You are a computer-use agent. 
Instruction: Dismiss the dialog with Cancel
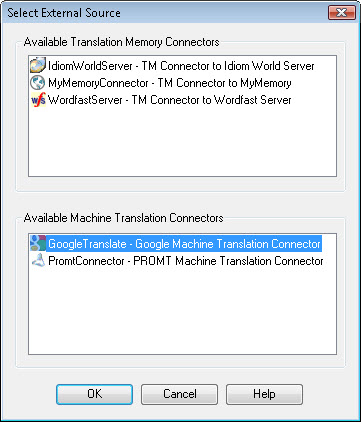179,394
